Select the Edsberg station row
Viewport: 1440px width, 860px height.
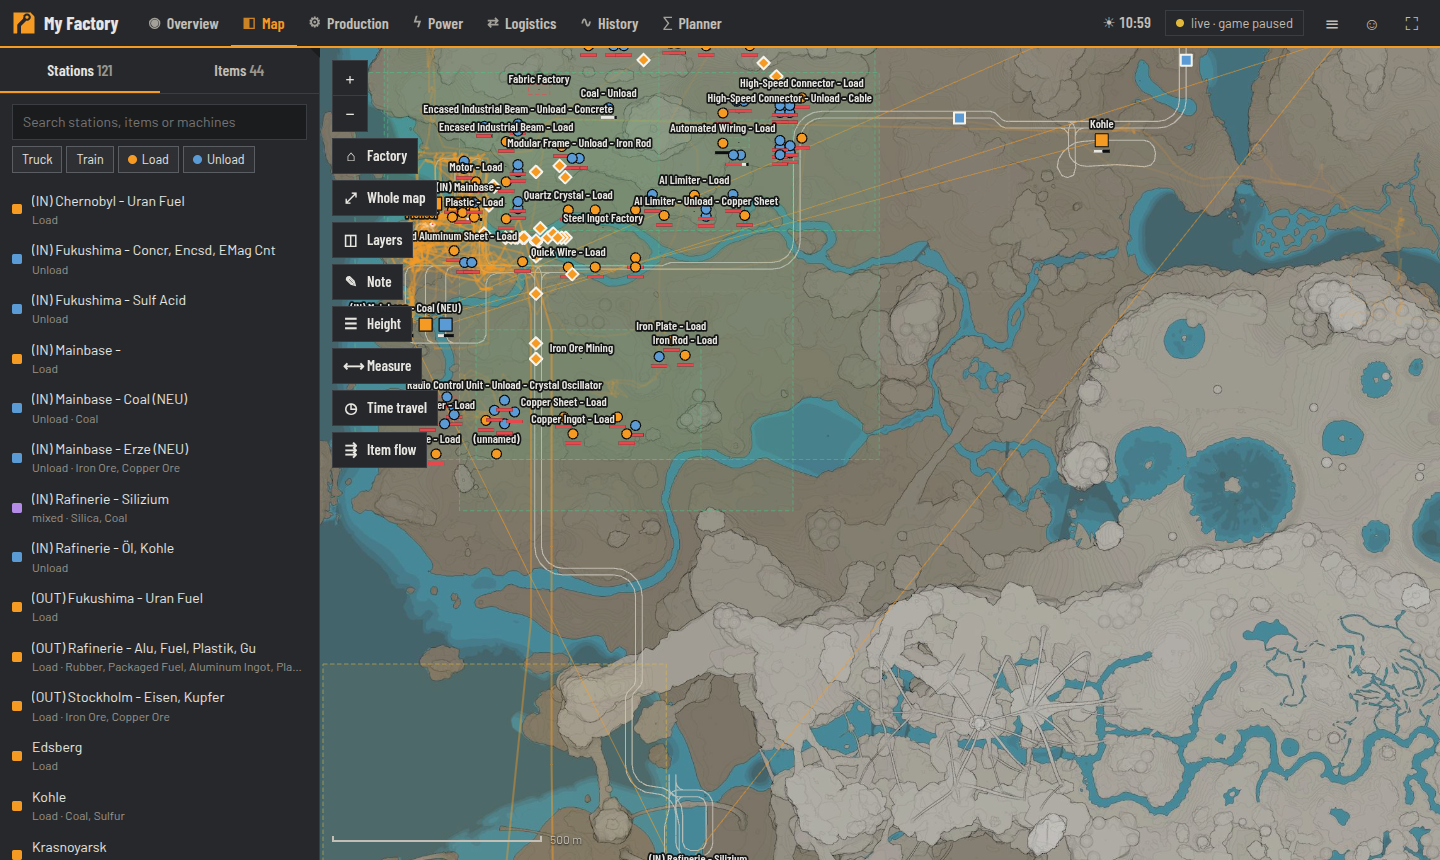click(160, 756)
